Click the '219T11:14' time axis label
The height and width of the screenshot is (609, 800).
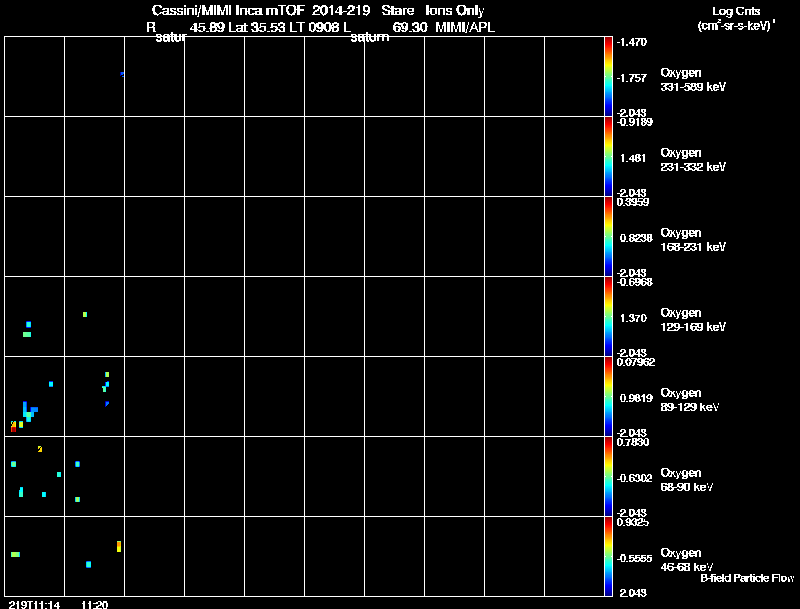34,605
